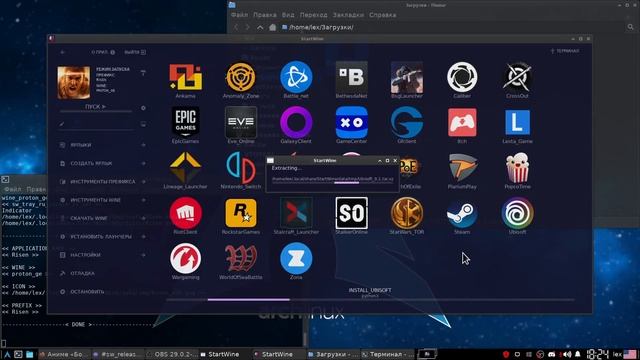Image resolution: width=640 pixels, height=360 pixels.
Task: Click the file manager home icon
Action: point(273,27)
